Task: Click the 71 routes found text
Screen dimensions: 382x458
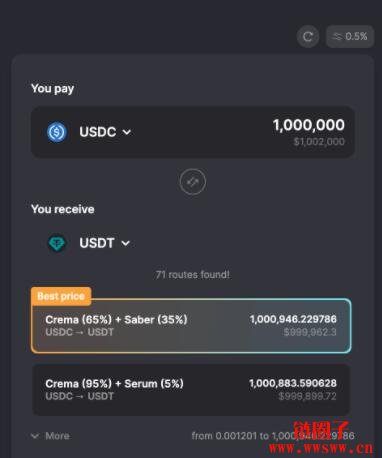Action: pos(193,275)
